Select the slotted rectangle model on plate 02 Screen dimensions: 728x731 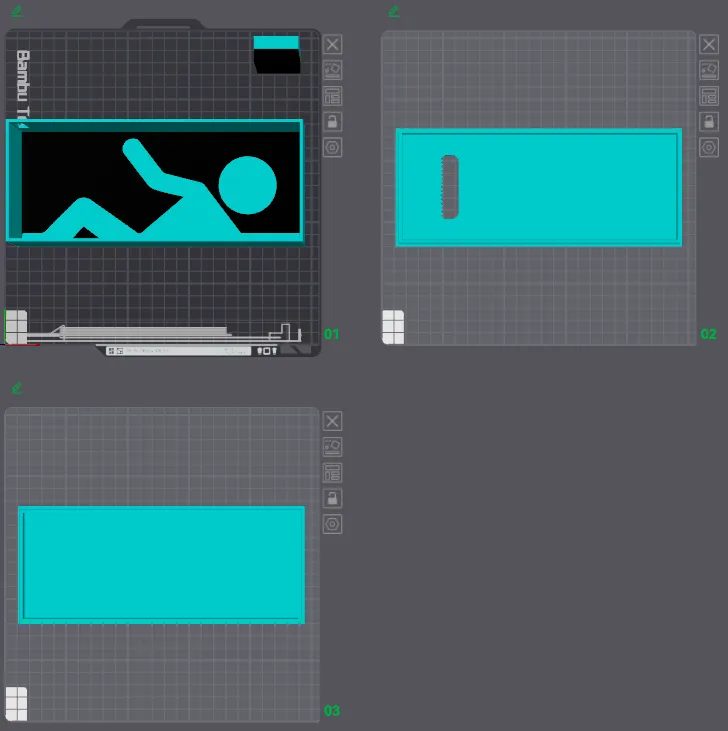coord(539,187)
